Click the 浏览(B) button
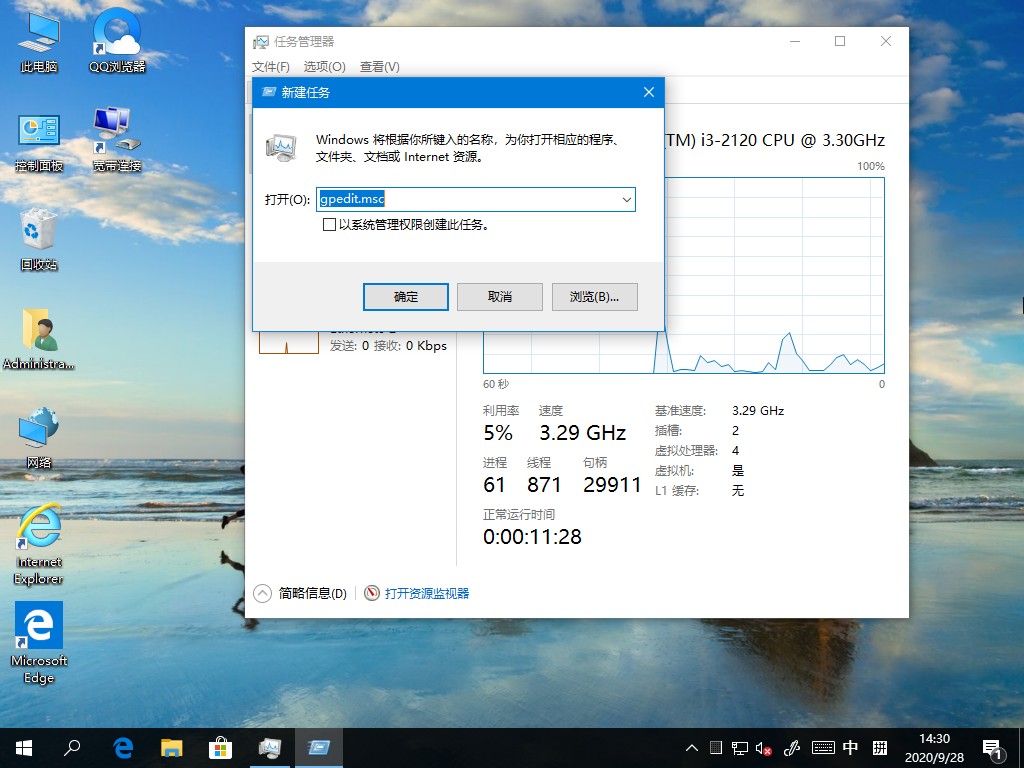The height and width of the screenshot is (768, 1024). pos(594,296)
